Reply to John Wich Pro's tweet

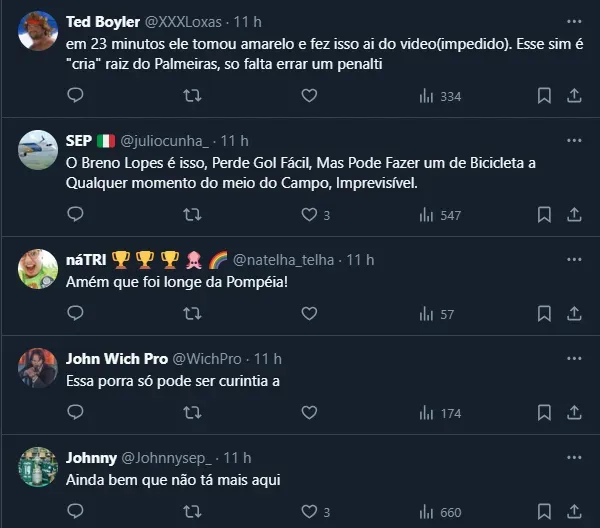click(76, 413)
